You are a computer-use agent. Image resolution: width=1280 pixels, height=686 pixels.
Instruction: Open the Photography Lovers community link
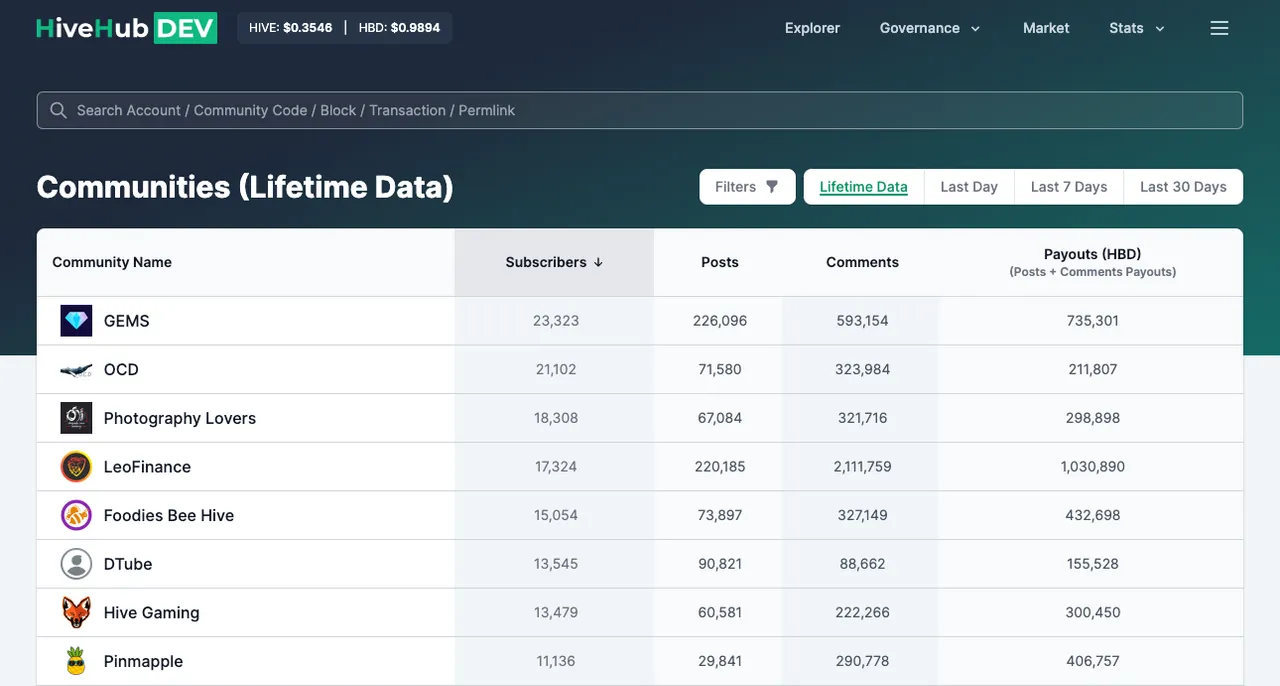pos(180,418)
